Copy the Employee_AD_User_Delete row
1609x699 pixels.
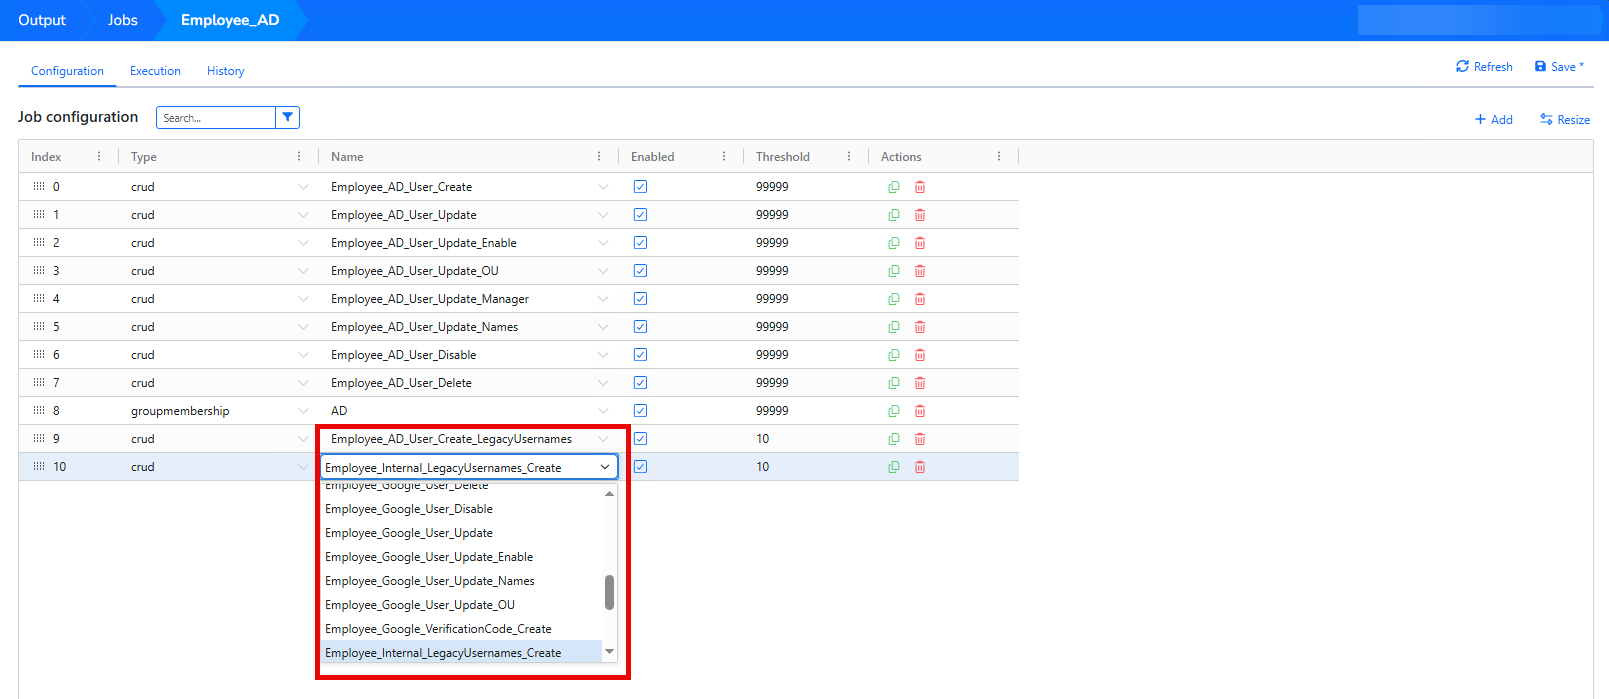tap(894, 383)
